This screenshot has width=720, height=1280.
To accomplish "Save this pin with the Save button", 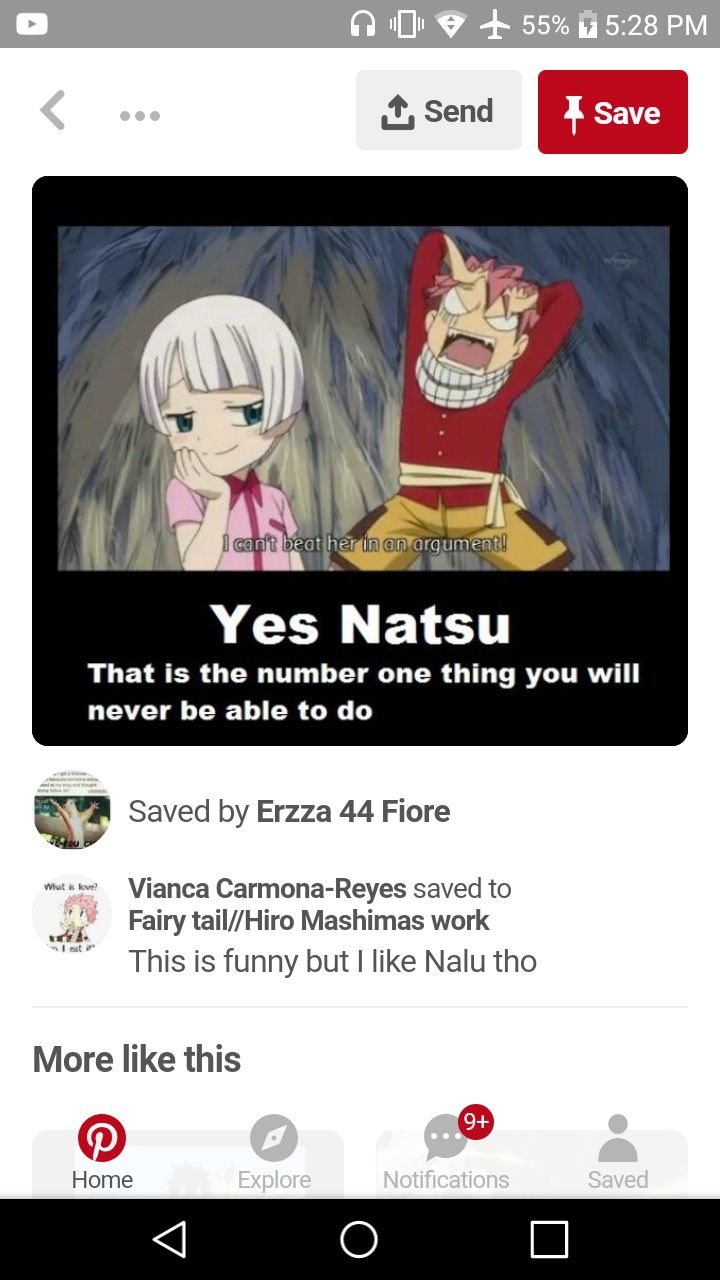I will point(613,112).
